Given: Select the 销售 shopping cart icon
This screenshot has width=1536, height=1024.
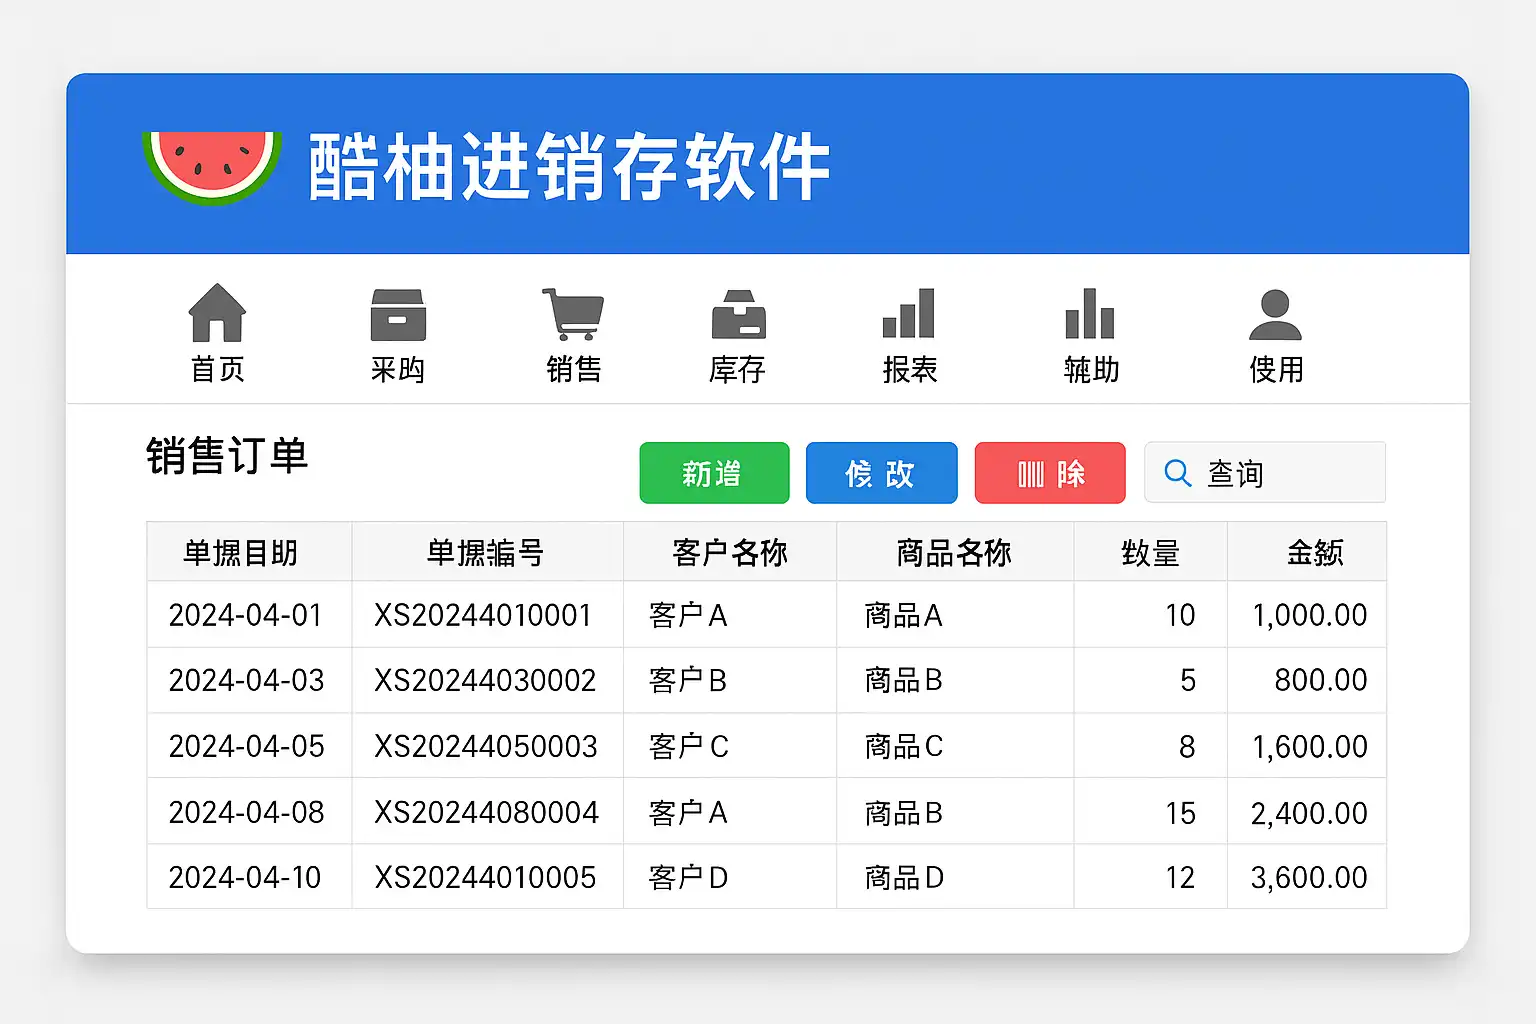Looking at the screenshot, I should [x=573, y=314].
